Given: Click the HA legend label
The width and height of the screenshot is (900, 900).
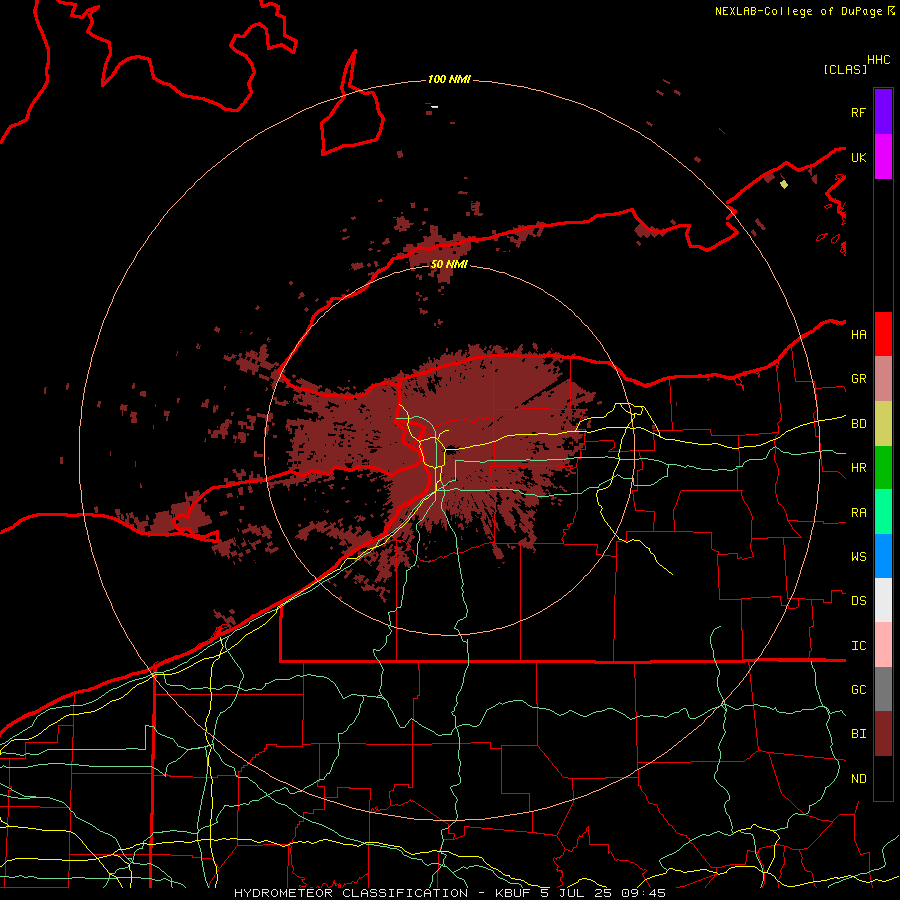Looking at the screenshot, I should click(x=858, y=335).
